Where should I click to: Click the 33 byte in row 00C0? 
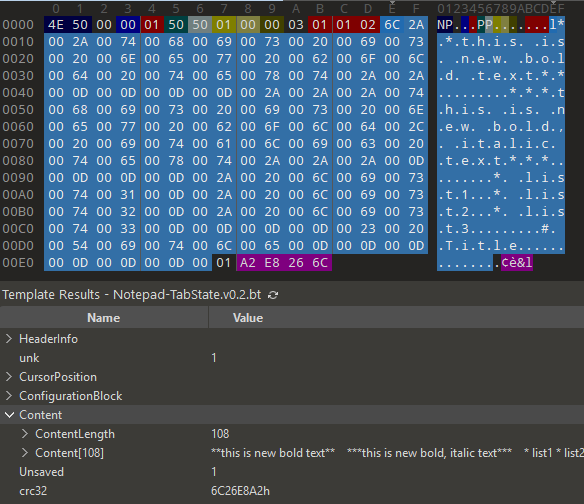pyautogui.click(x=128, y=229)
